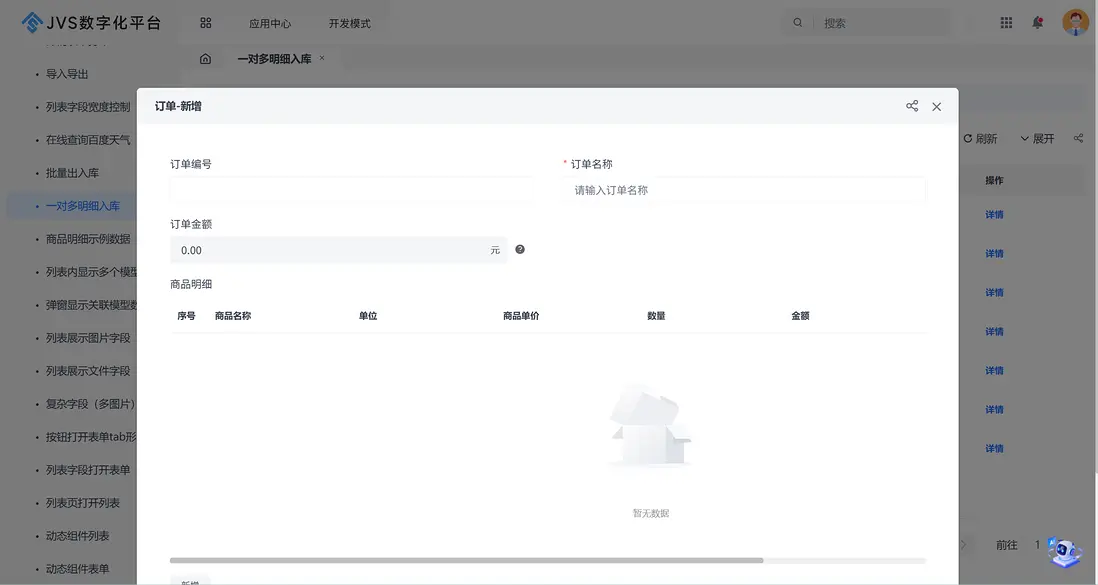Image resolution: width=1098 pixels, height=585 pixels.
Task: Open 列表字段打开表单 in sidebar
Action: coord(88,469)
